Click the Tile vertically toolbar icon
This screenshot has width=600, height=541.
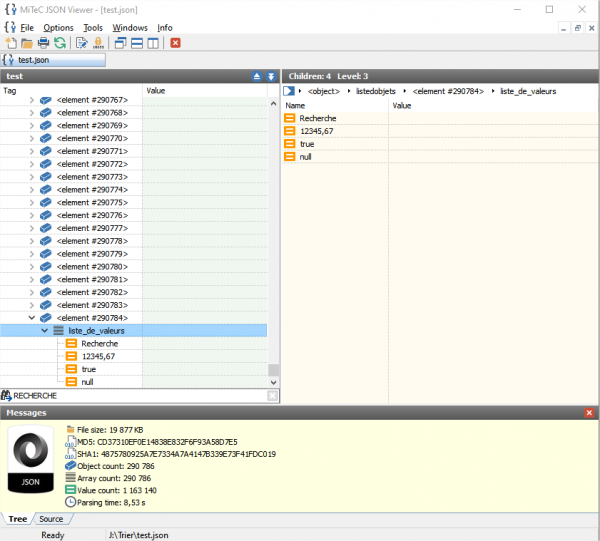pos(153,43)
